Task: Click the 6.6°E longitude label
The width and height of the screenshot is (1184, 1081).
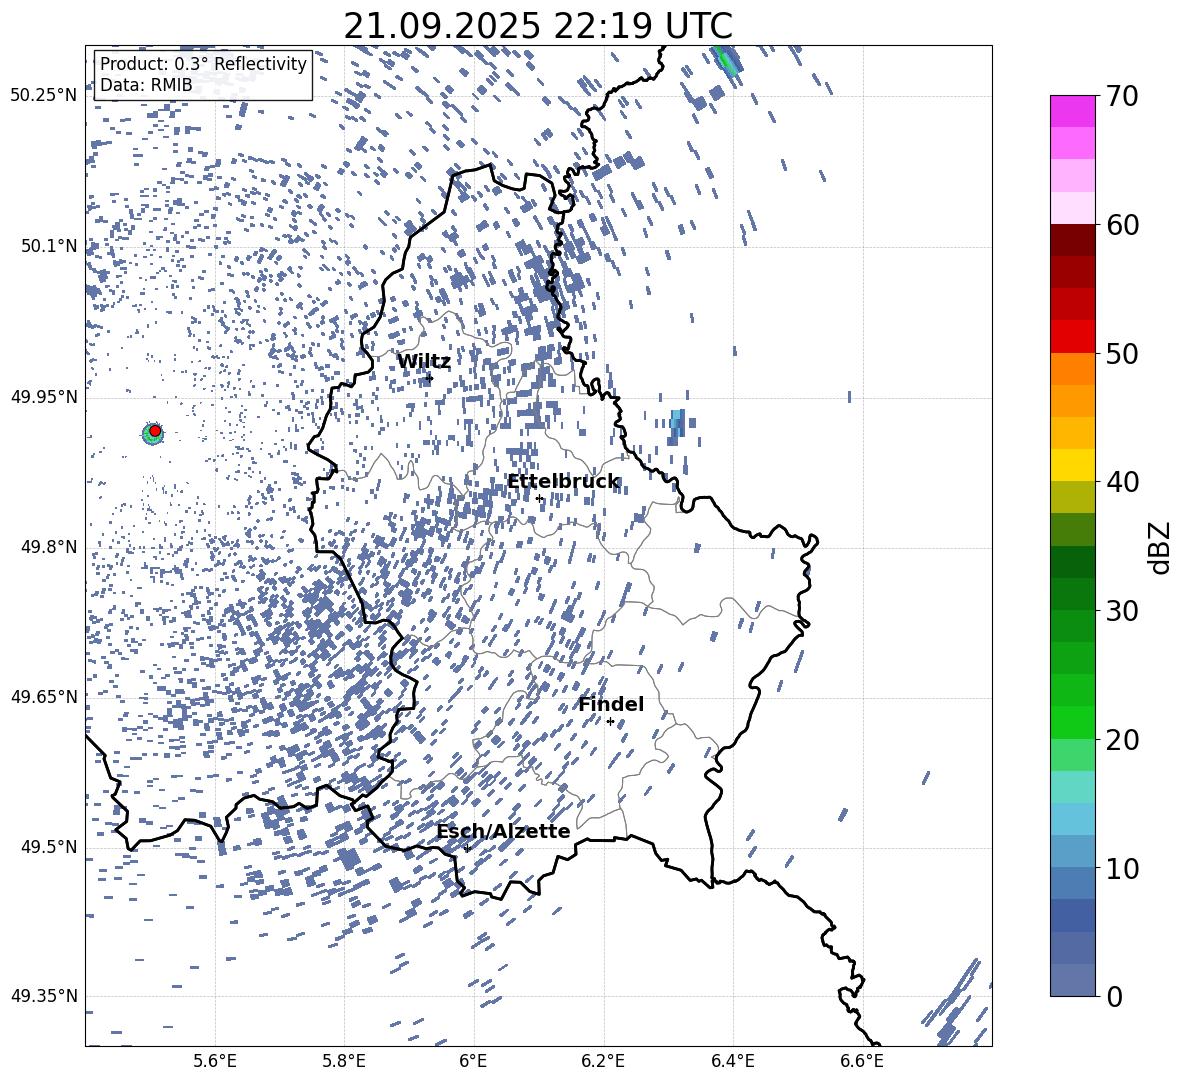Action: pyautogui.click(x=862, y=1061)
